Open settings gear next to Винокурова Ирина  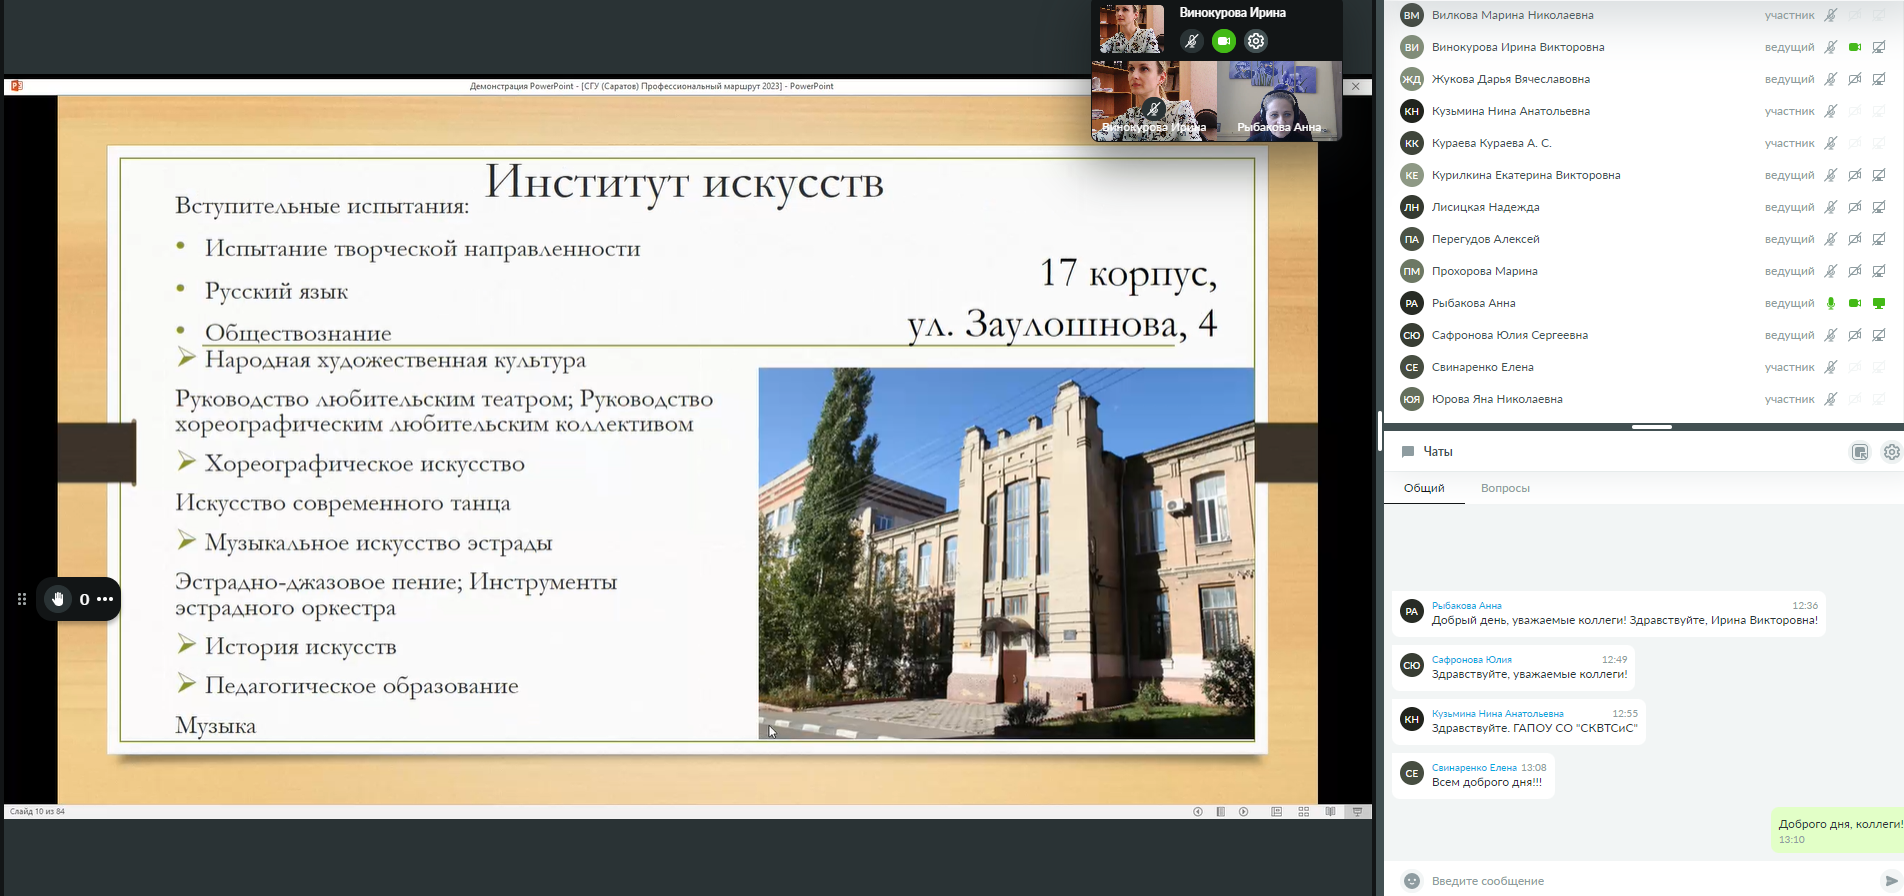coord(1256,41)
